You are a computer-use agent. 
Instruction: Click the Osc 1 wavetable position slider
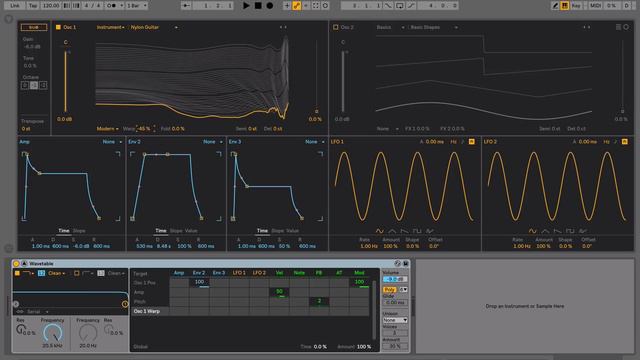click(316, 76)
